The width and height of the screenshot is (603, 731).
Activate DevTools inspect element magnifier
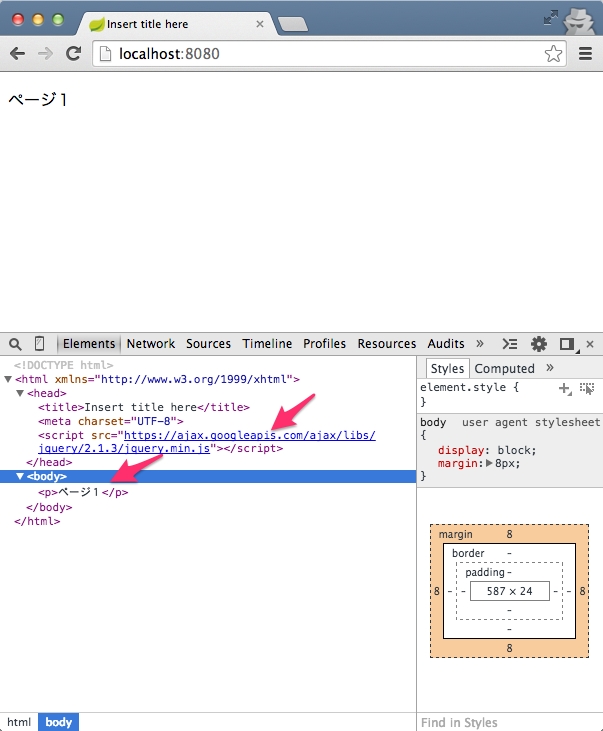[15, 344]
